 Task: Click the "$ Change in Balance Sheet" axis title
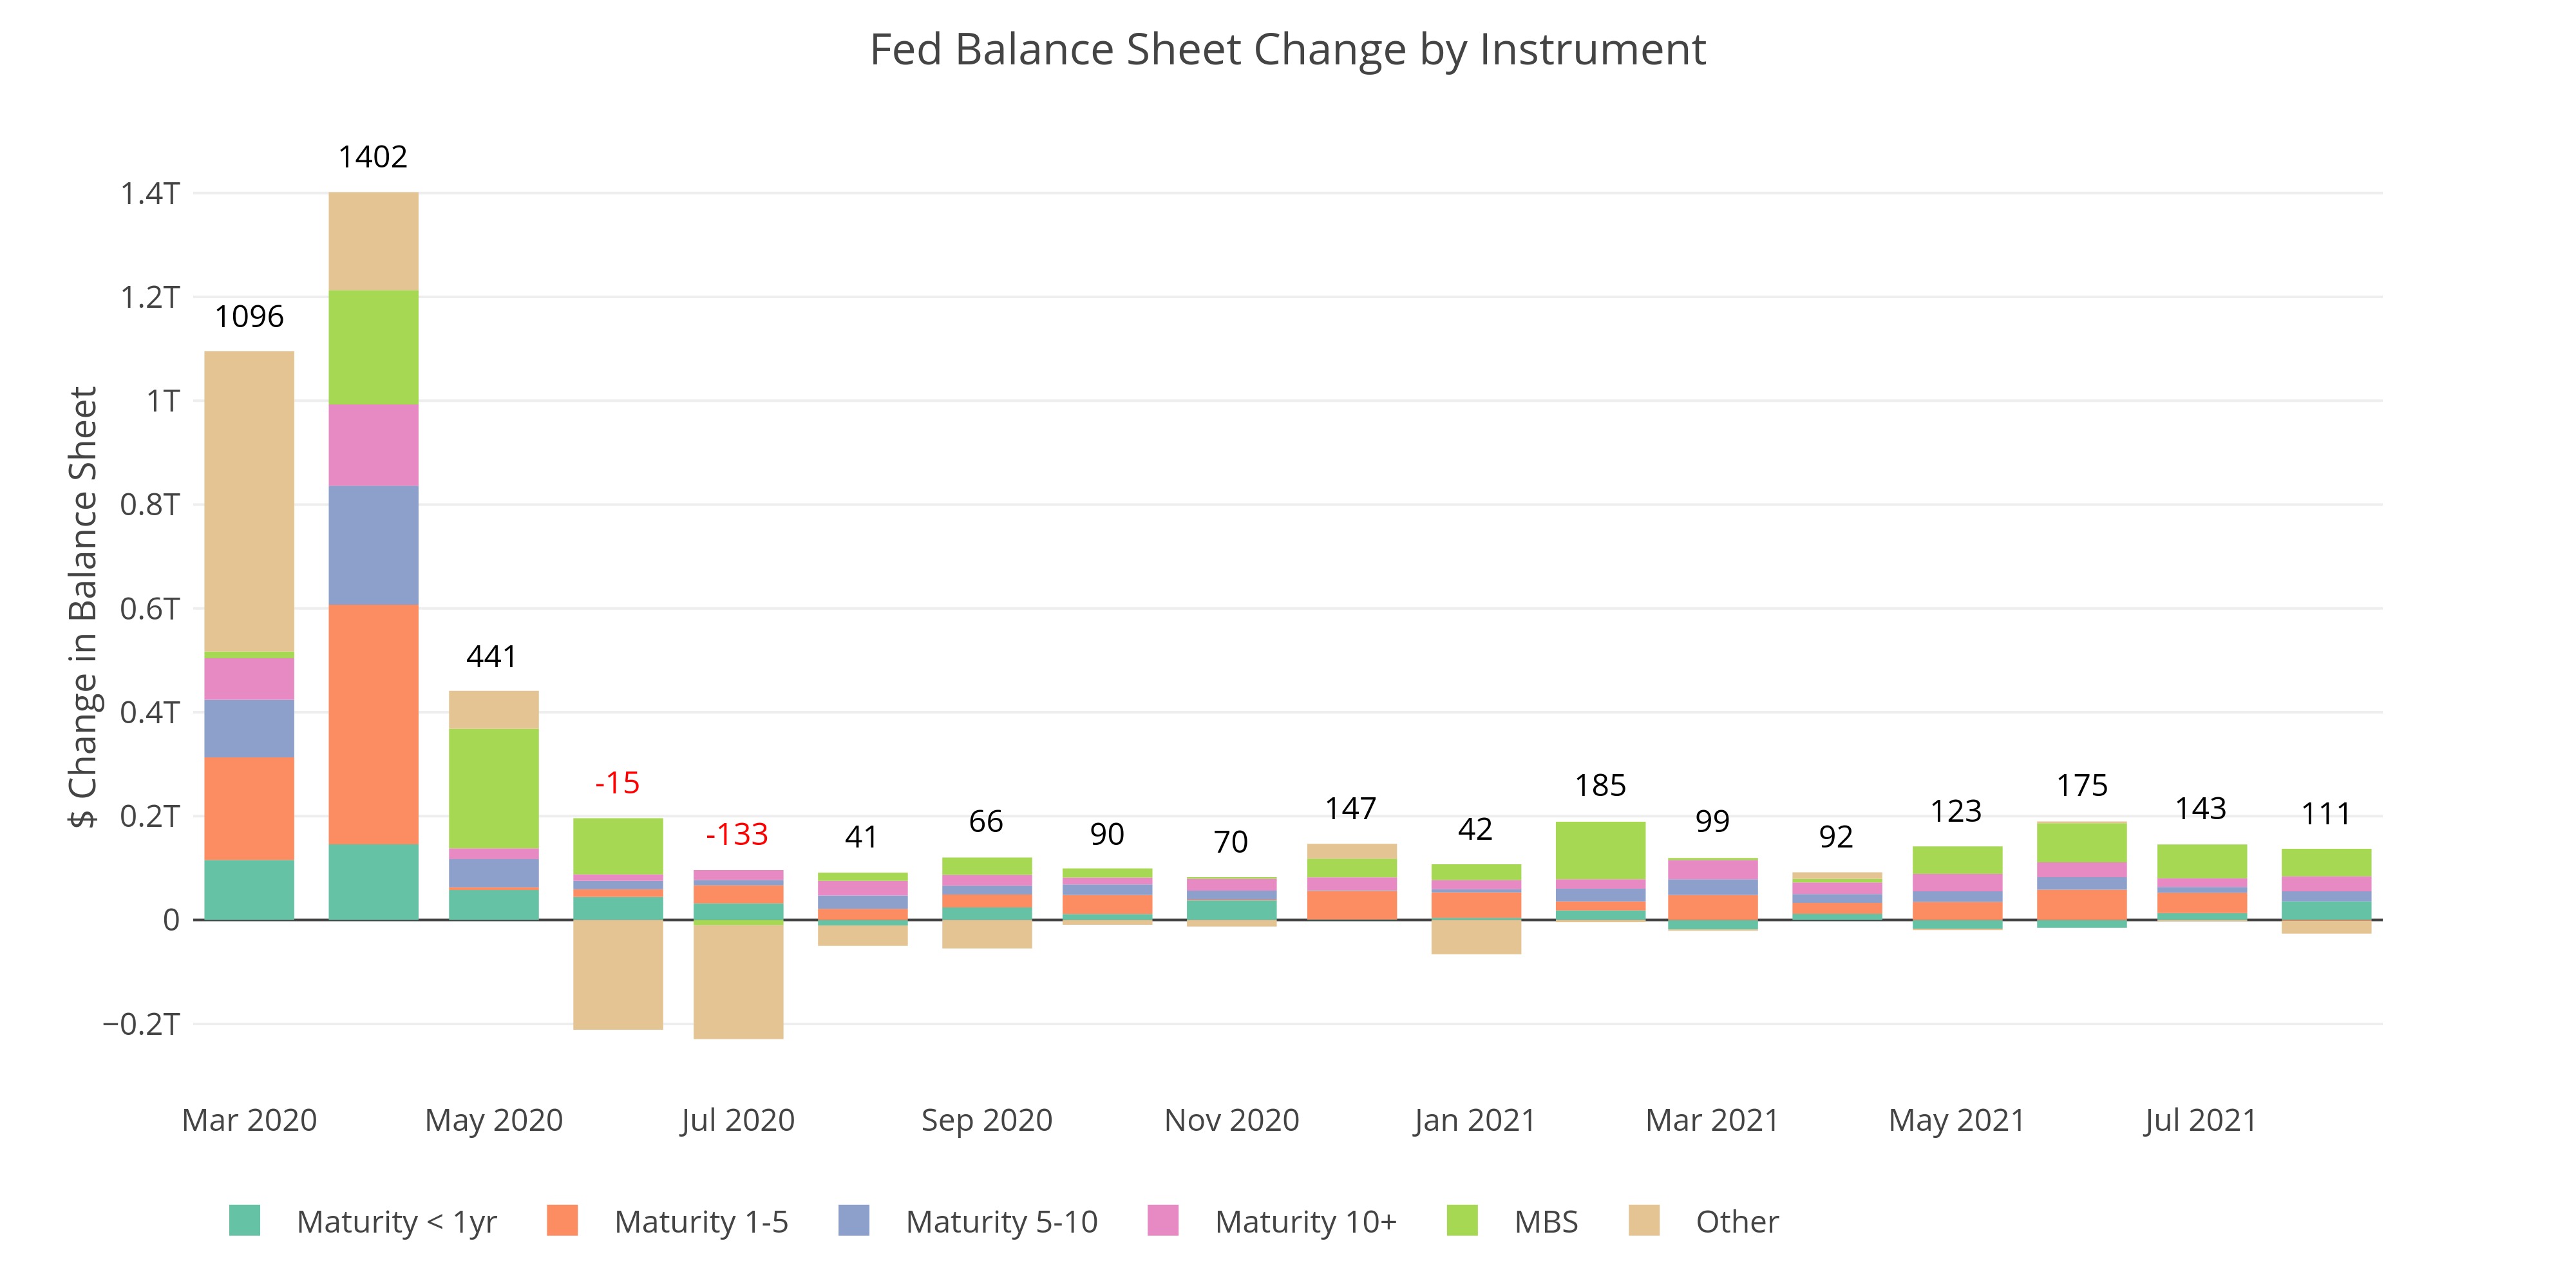[x=83, y=607]
